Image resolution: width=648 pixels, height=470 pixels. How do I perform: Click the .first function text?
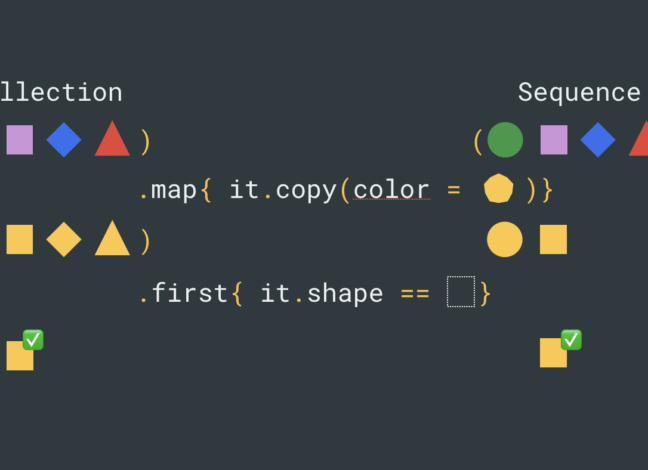point(181,293)
